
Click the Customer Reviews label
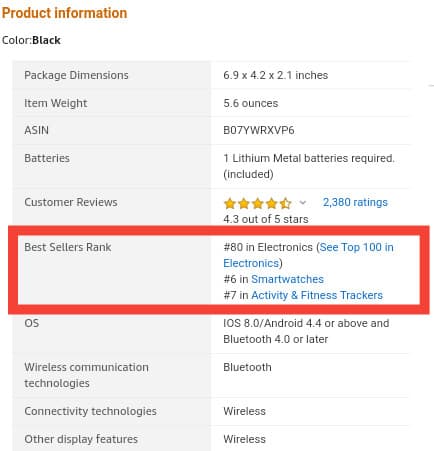(71, 202)
